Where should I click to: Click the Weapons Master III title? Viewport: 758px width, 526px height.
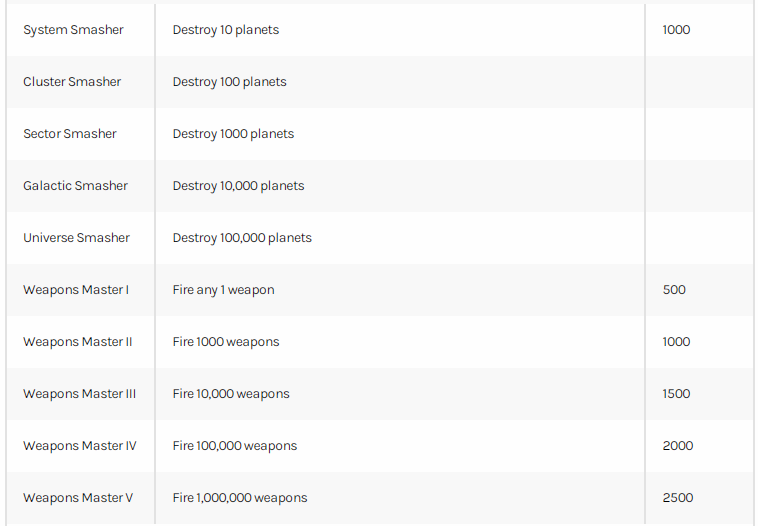tap(79, 394)
